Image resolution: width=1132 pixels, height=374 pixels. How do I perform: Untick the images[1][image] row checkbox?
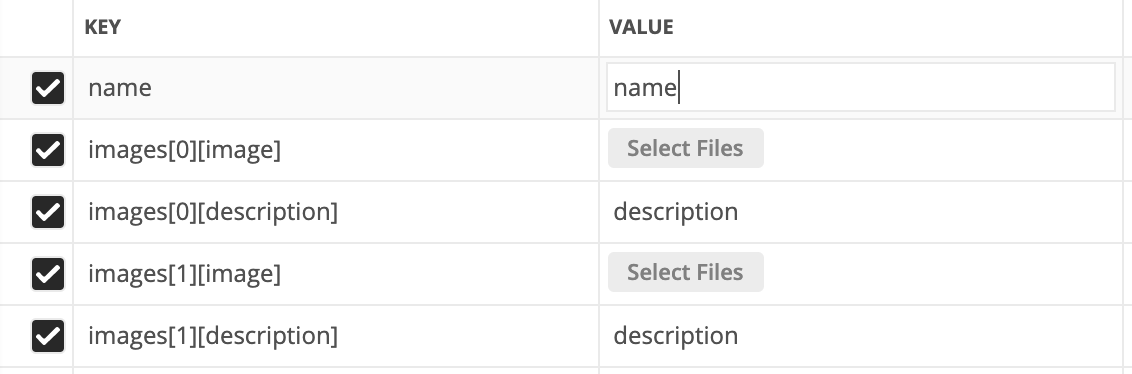point(48,274)
